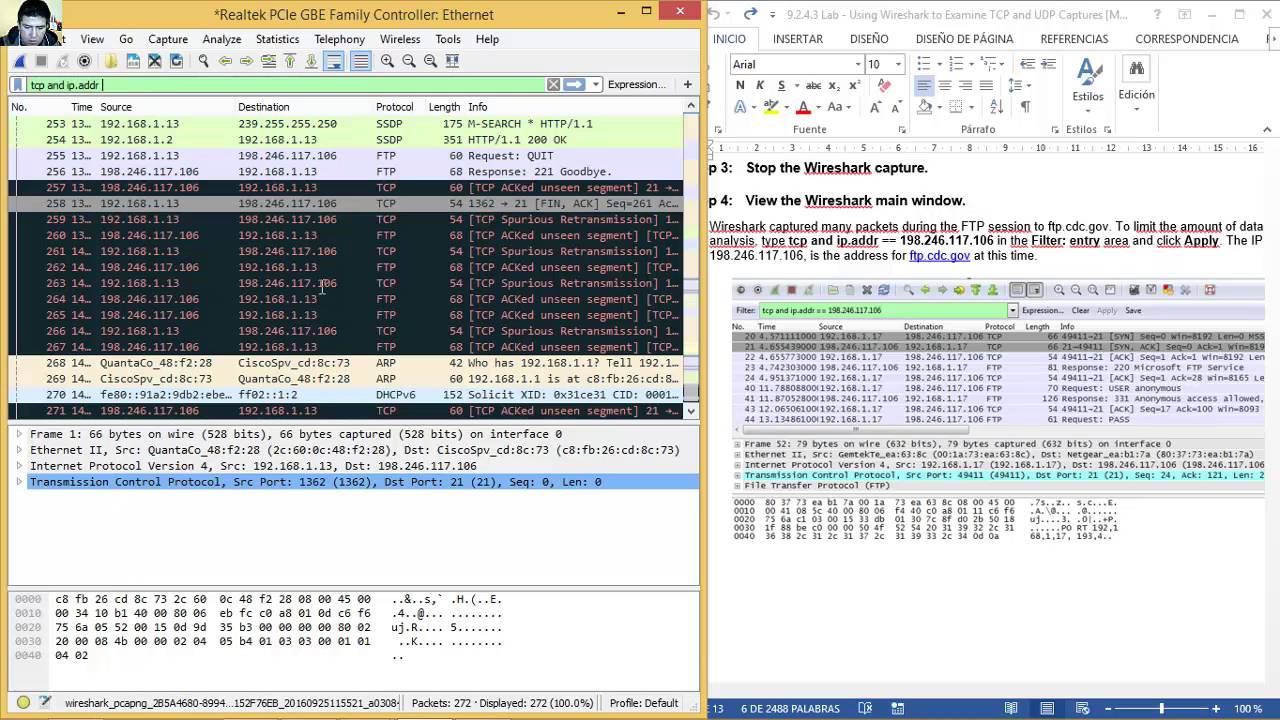
Task: Expand Internet Protocol Version 4 row
Action: [19, 466]
